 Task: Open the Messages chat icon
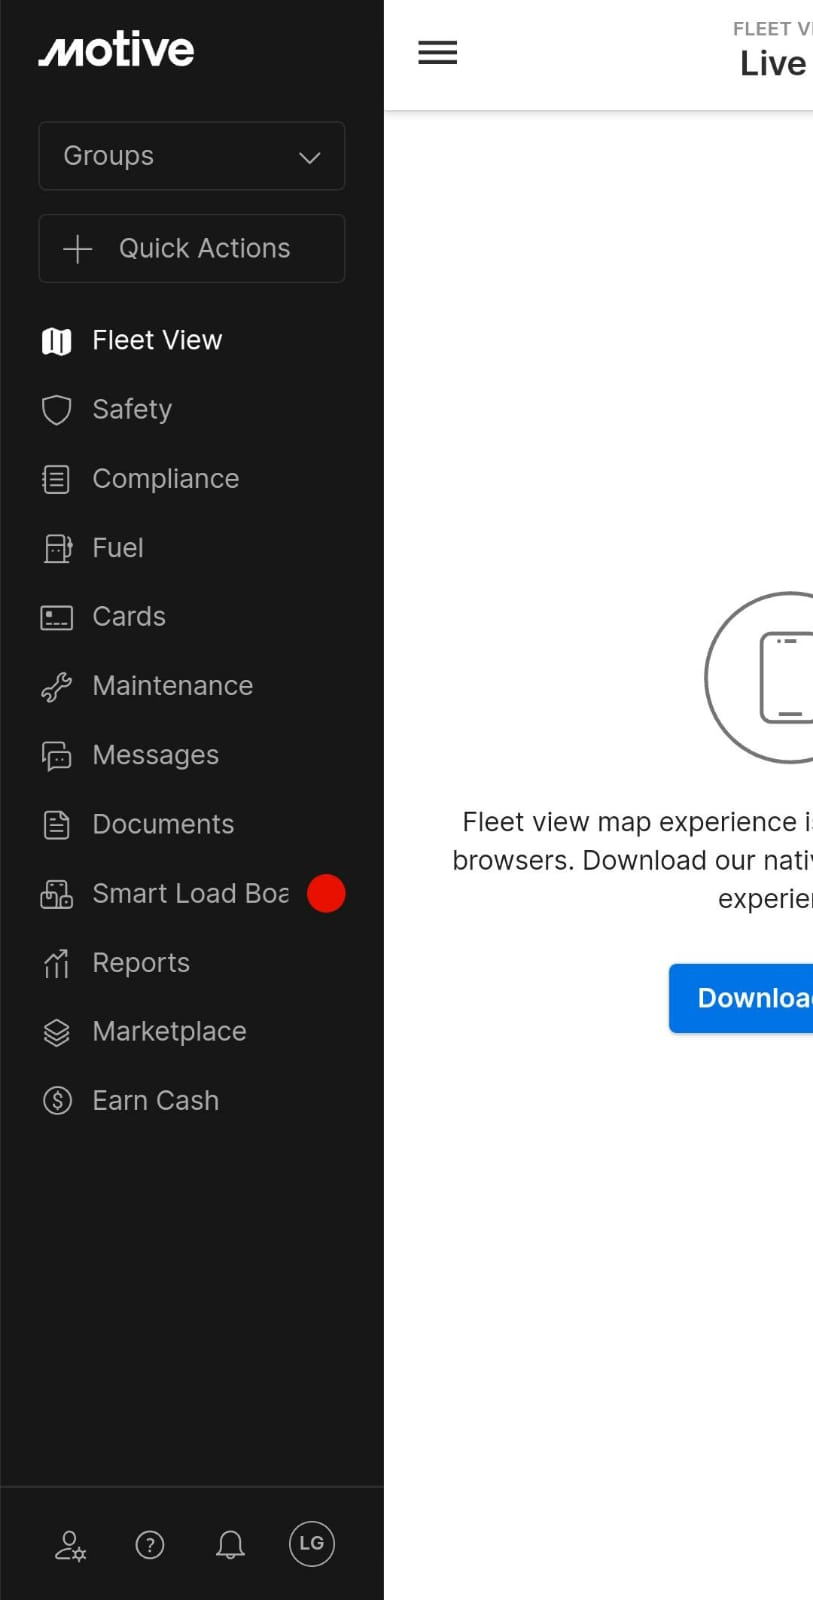click(57, 756)
